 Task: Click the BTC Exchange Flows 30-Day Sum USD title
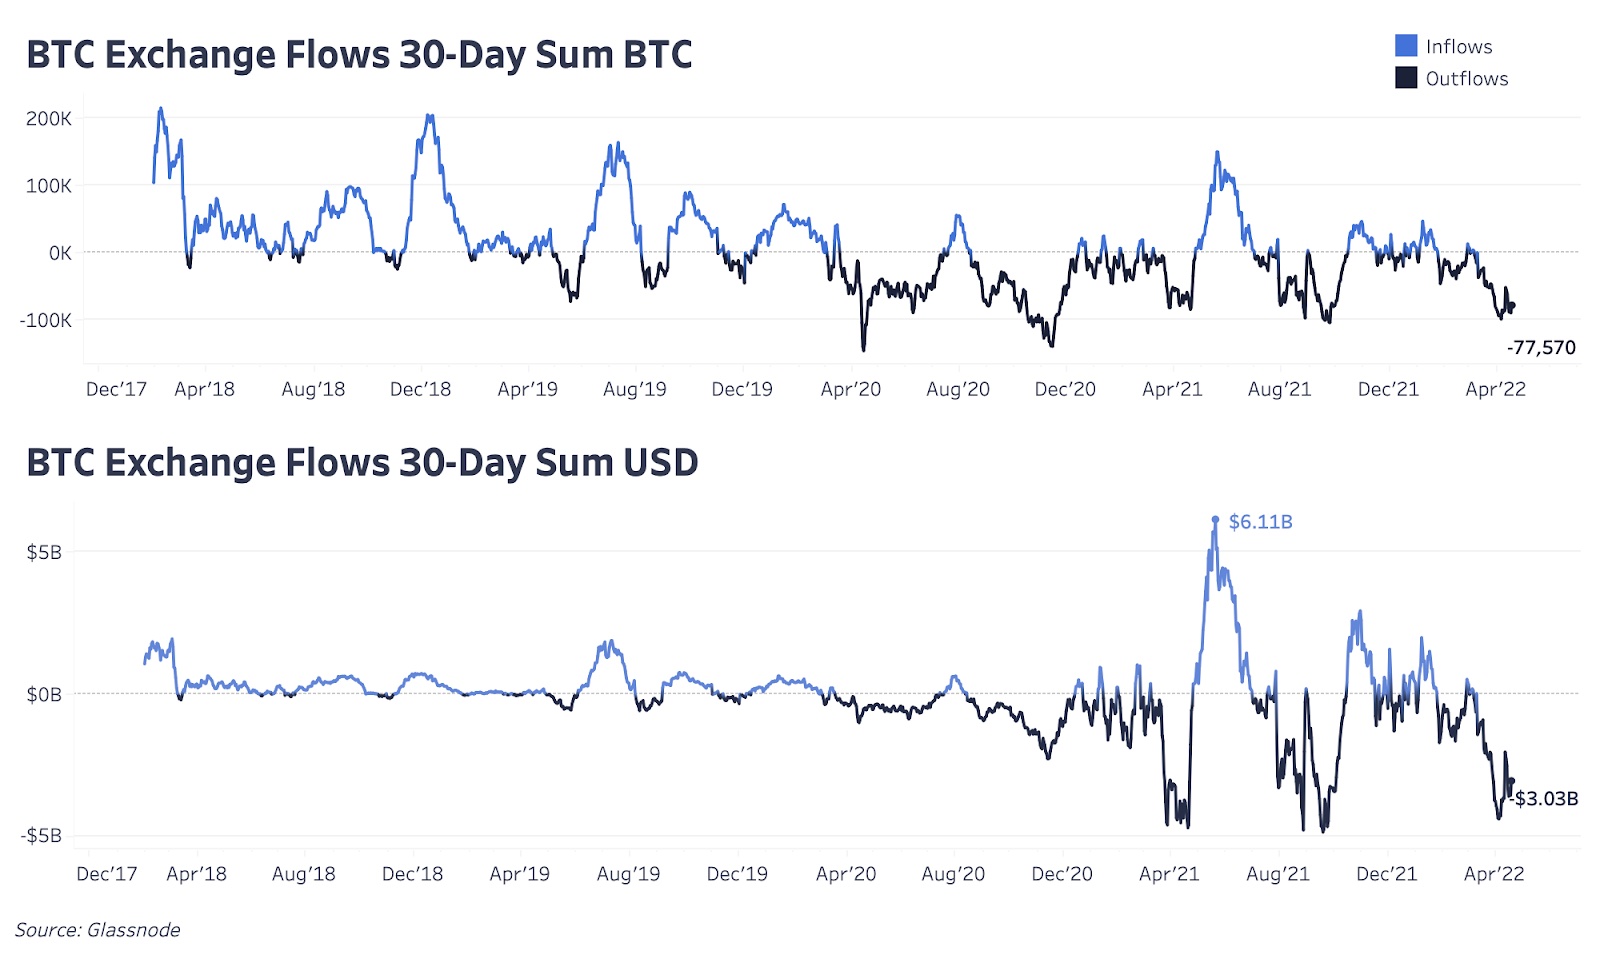tap(362, 463)
